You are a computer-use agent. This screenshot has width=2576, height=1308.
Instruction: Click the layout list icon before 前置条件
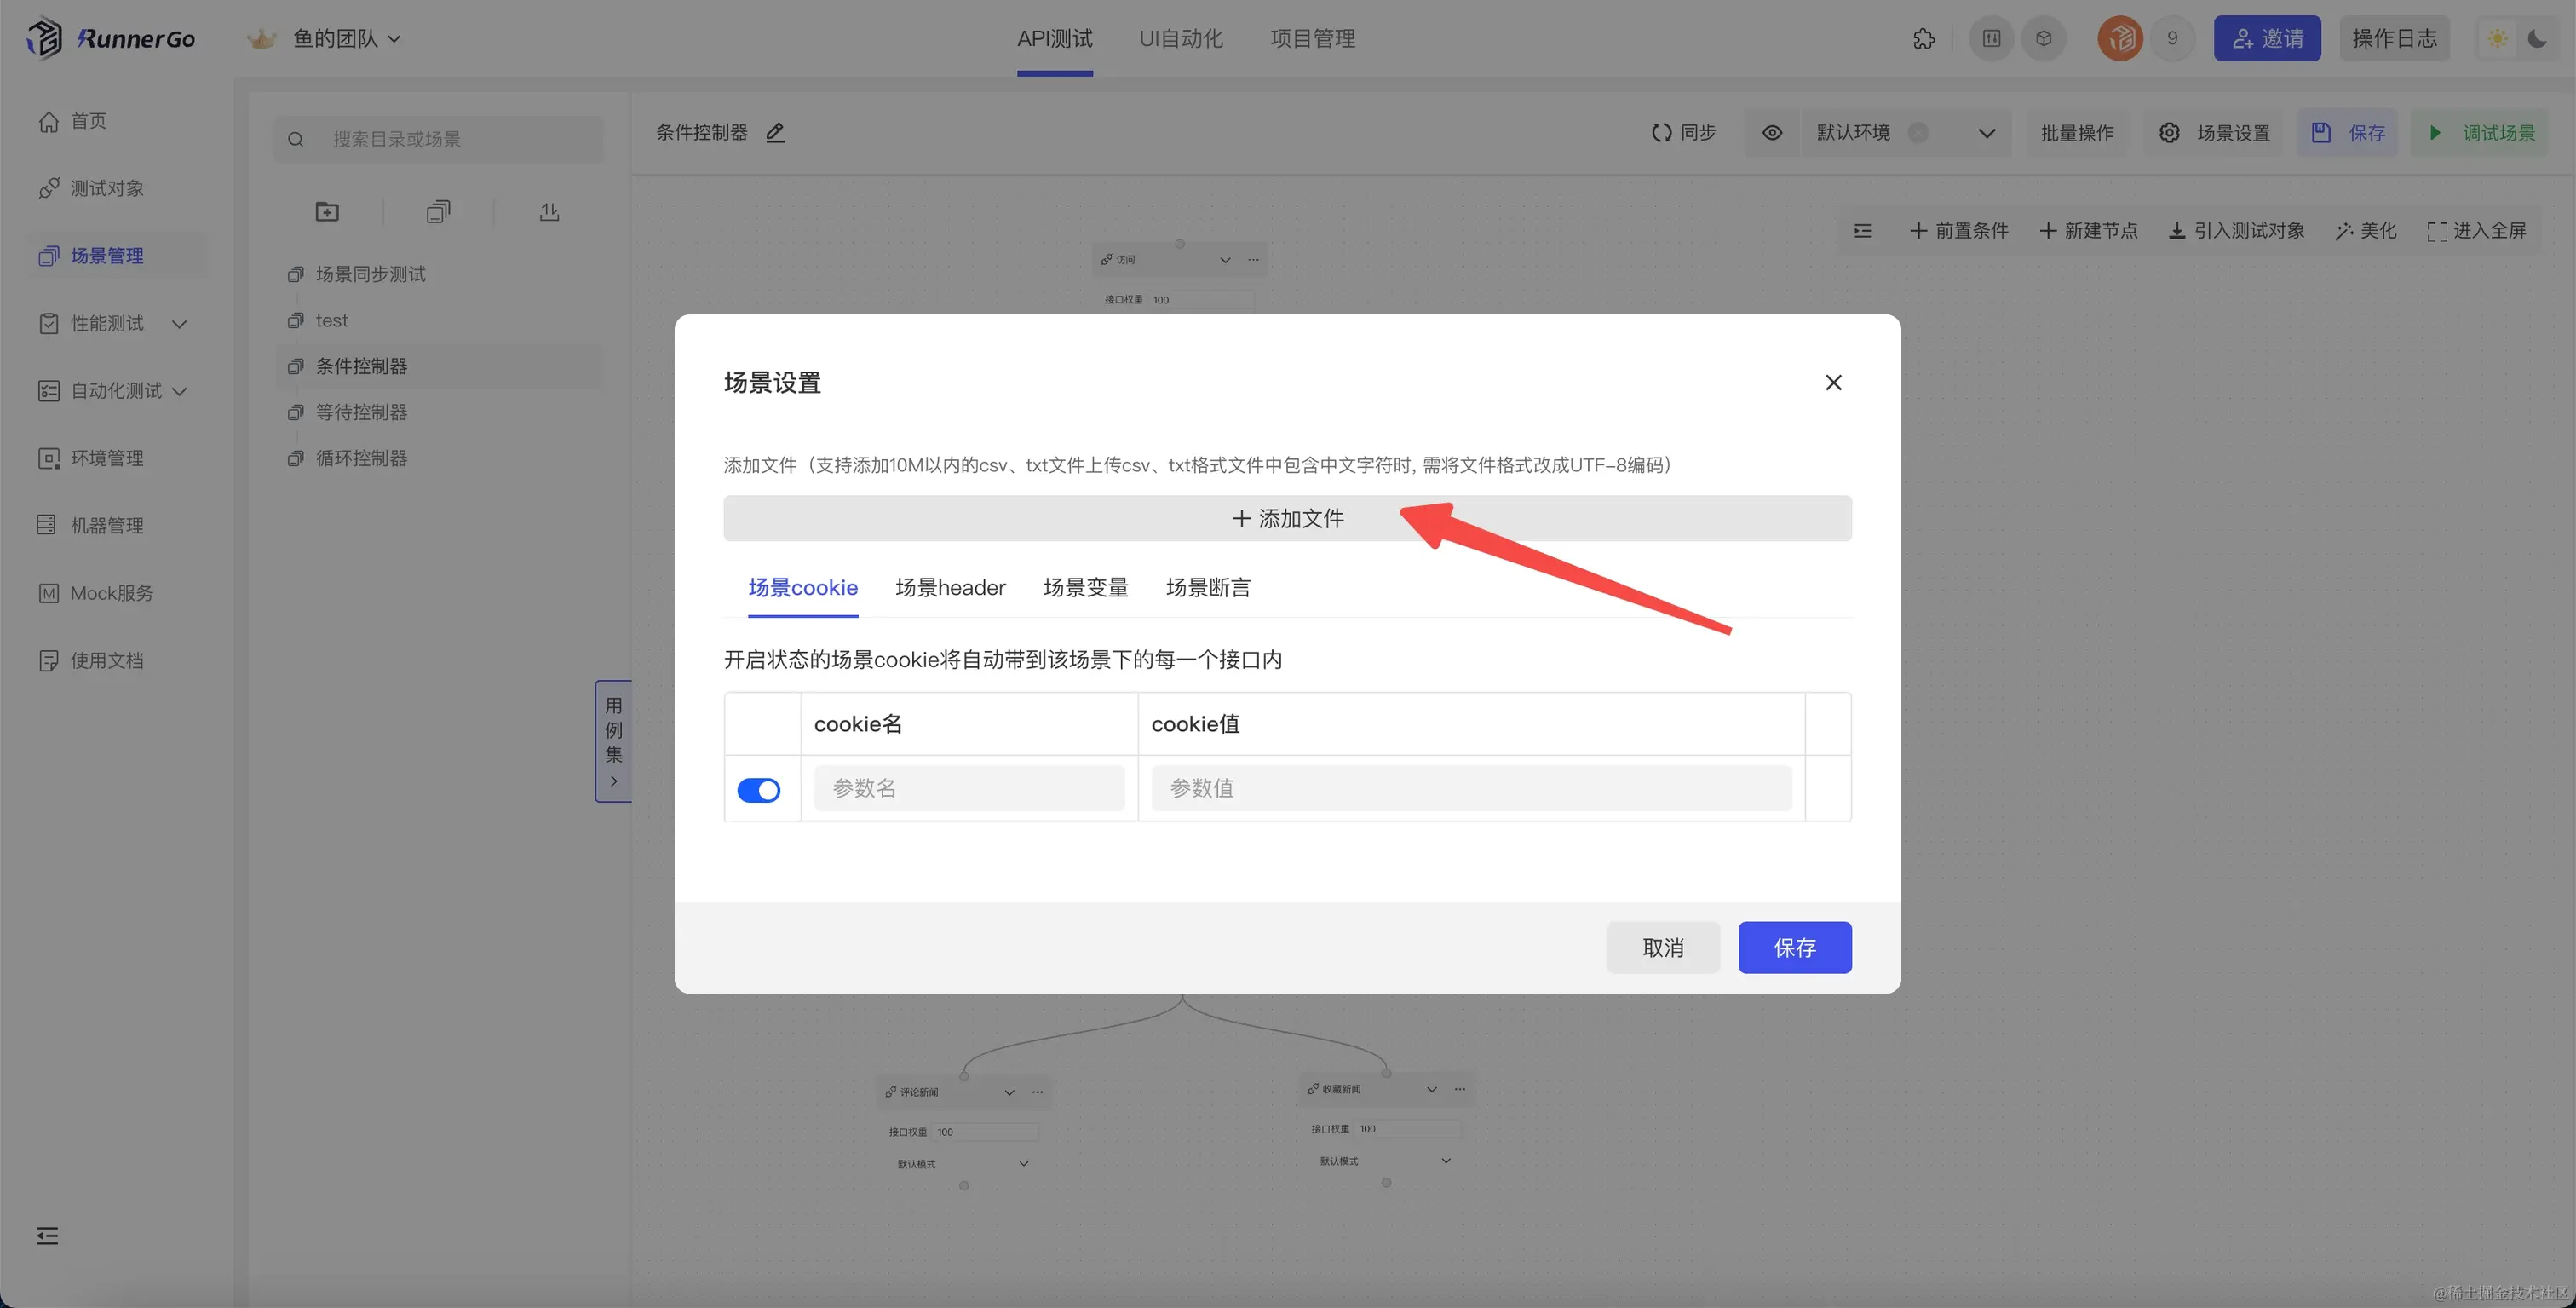[1862, 231]
